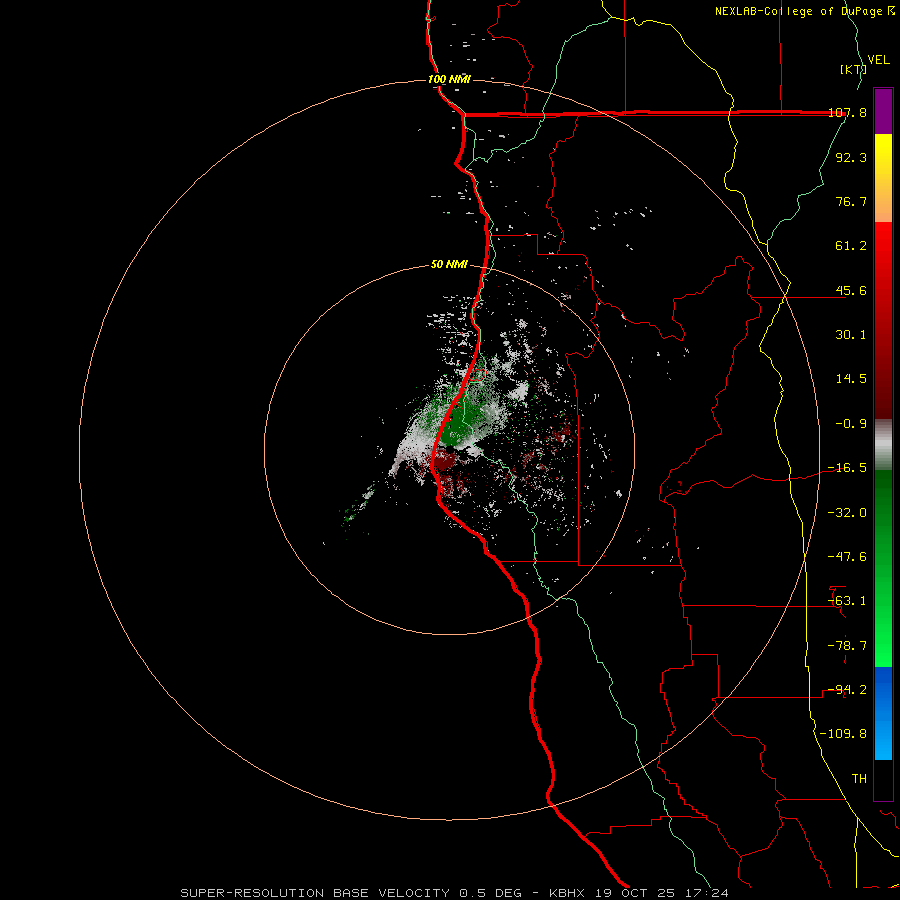Select the 107.8 velocity scale value

847,112
